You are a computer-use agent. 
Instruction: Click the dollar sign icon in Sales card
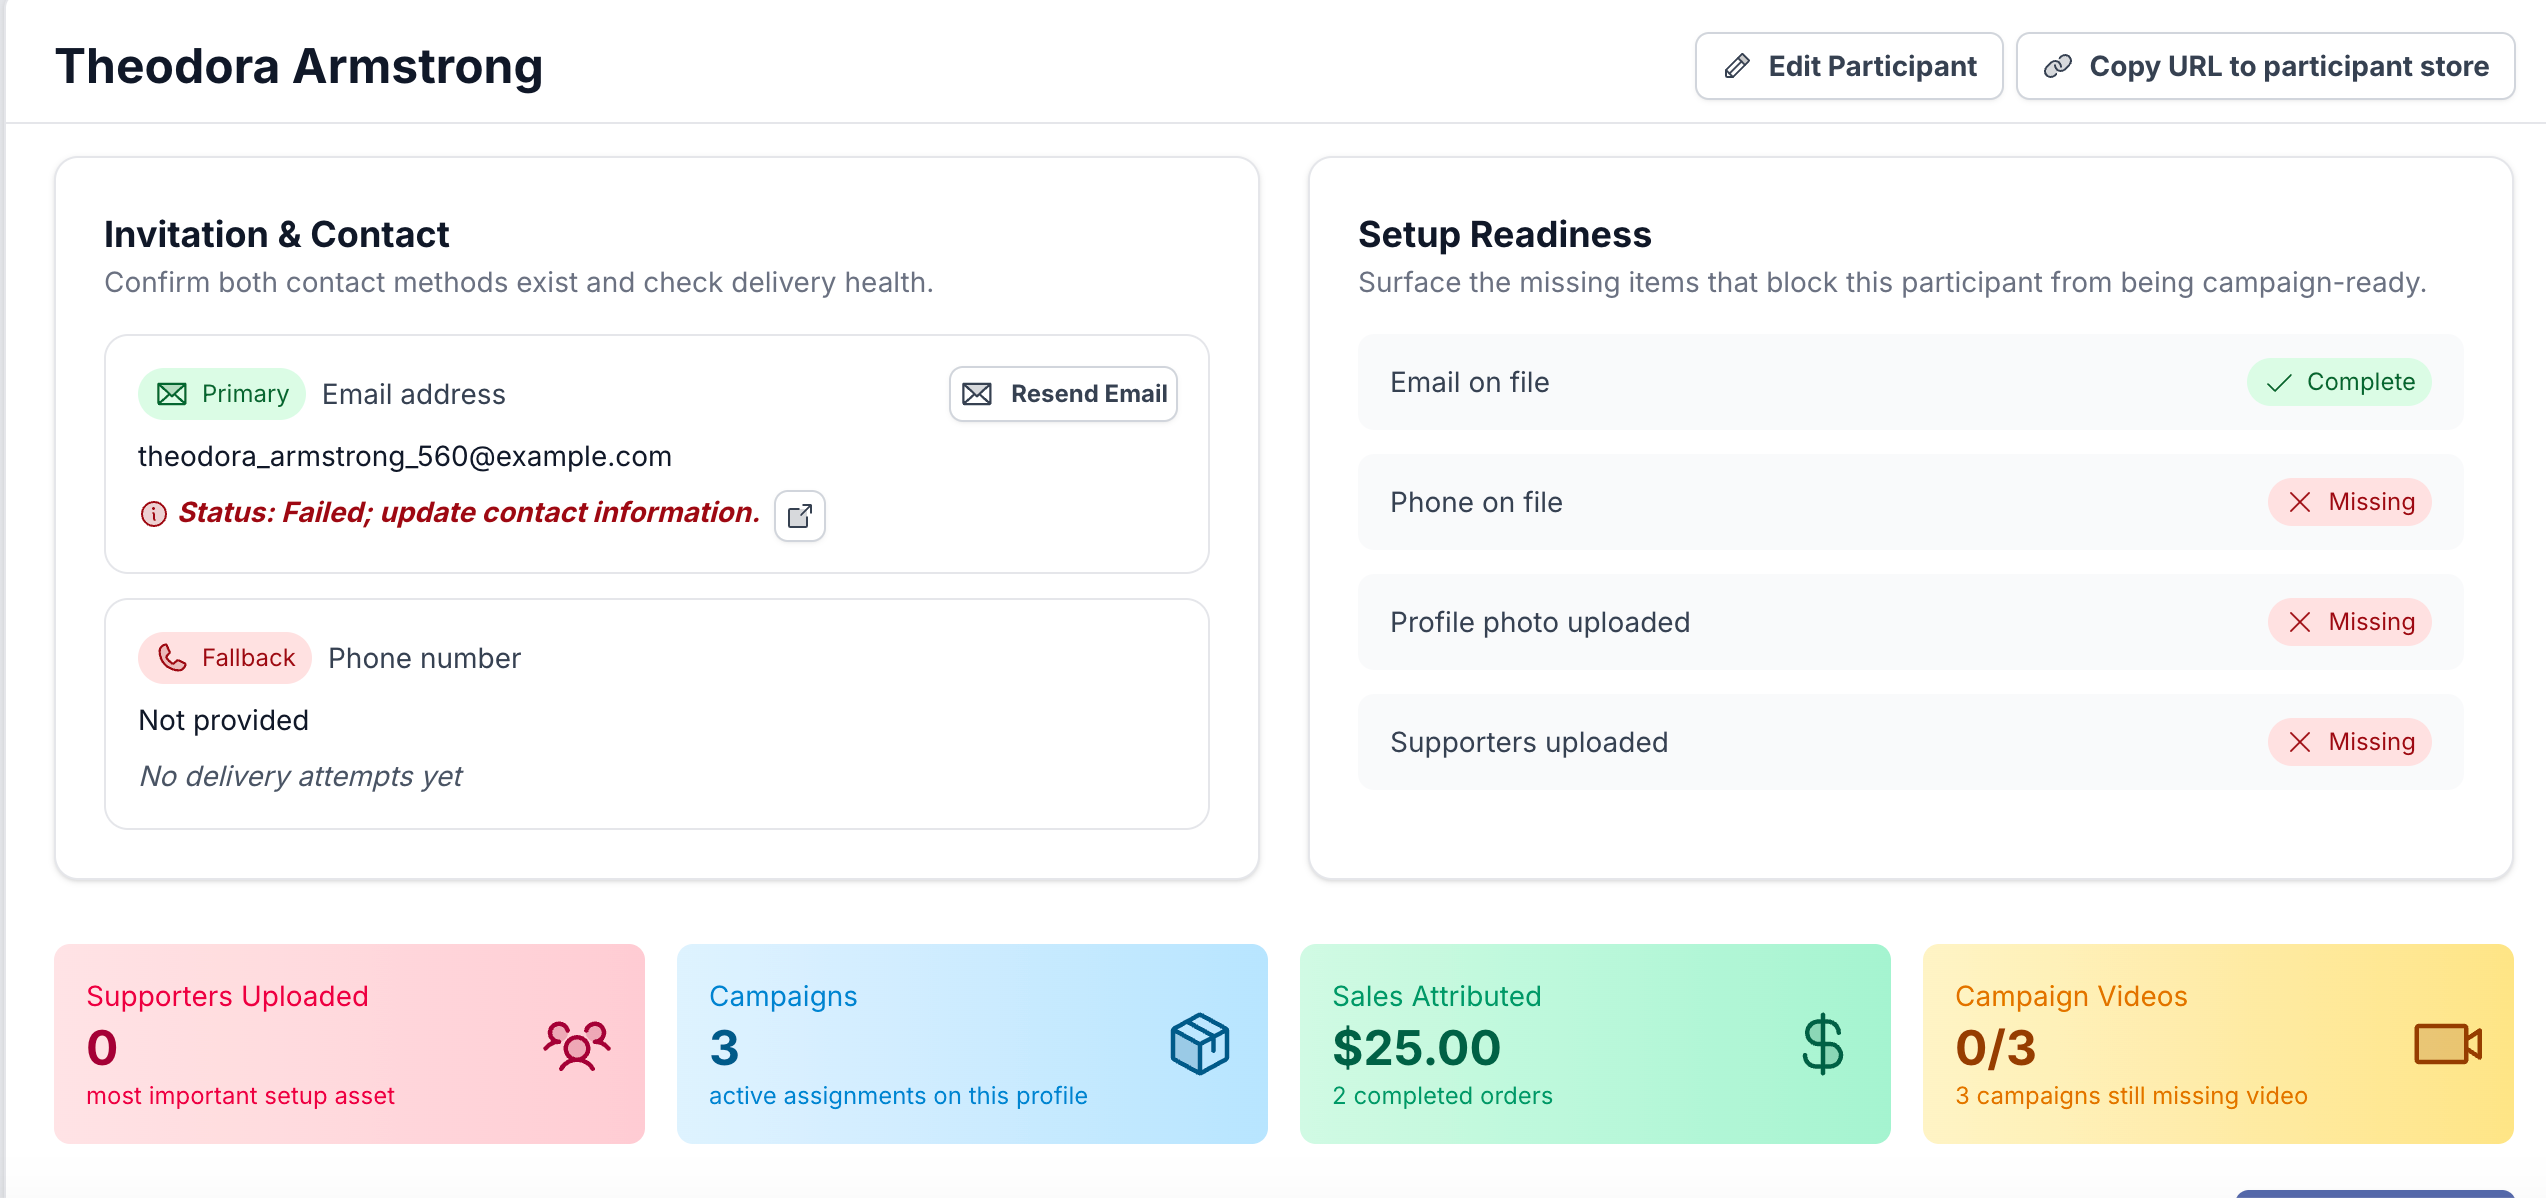point(1822,1044)
